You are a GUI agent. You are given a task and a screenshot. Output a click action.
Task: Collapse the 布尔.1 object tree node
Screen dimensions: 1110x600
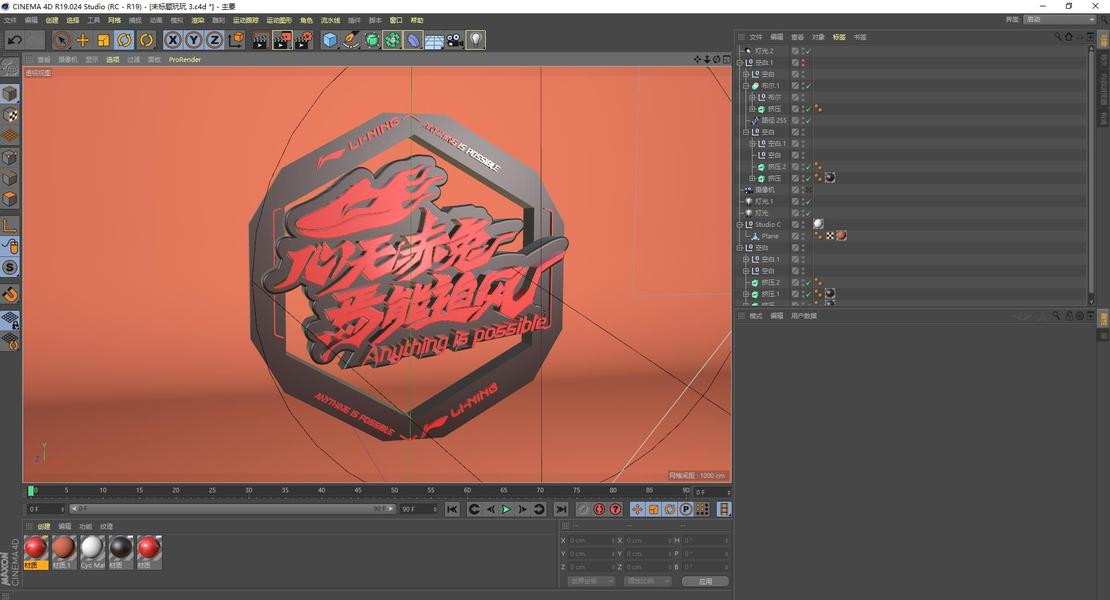pyautogui.click(x=746, y=86)
